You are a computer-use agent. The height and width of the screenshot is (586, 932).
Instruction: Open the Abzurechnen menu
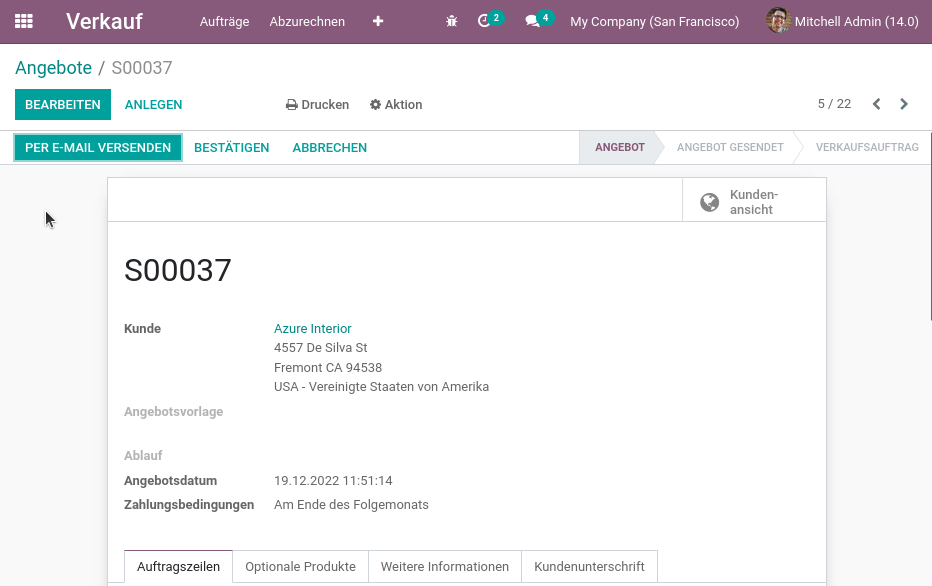click(x=307, y=21)
